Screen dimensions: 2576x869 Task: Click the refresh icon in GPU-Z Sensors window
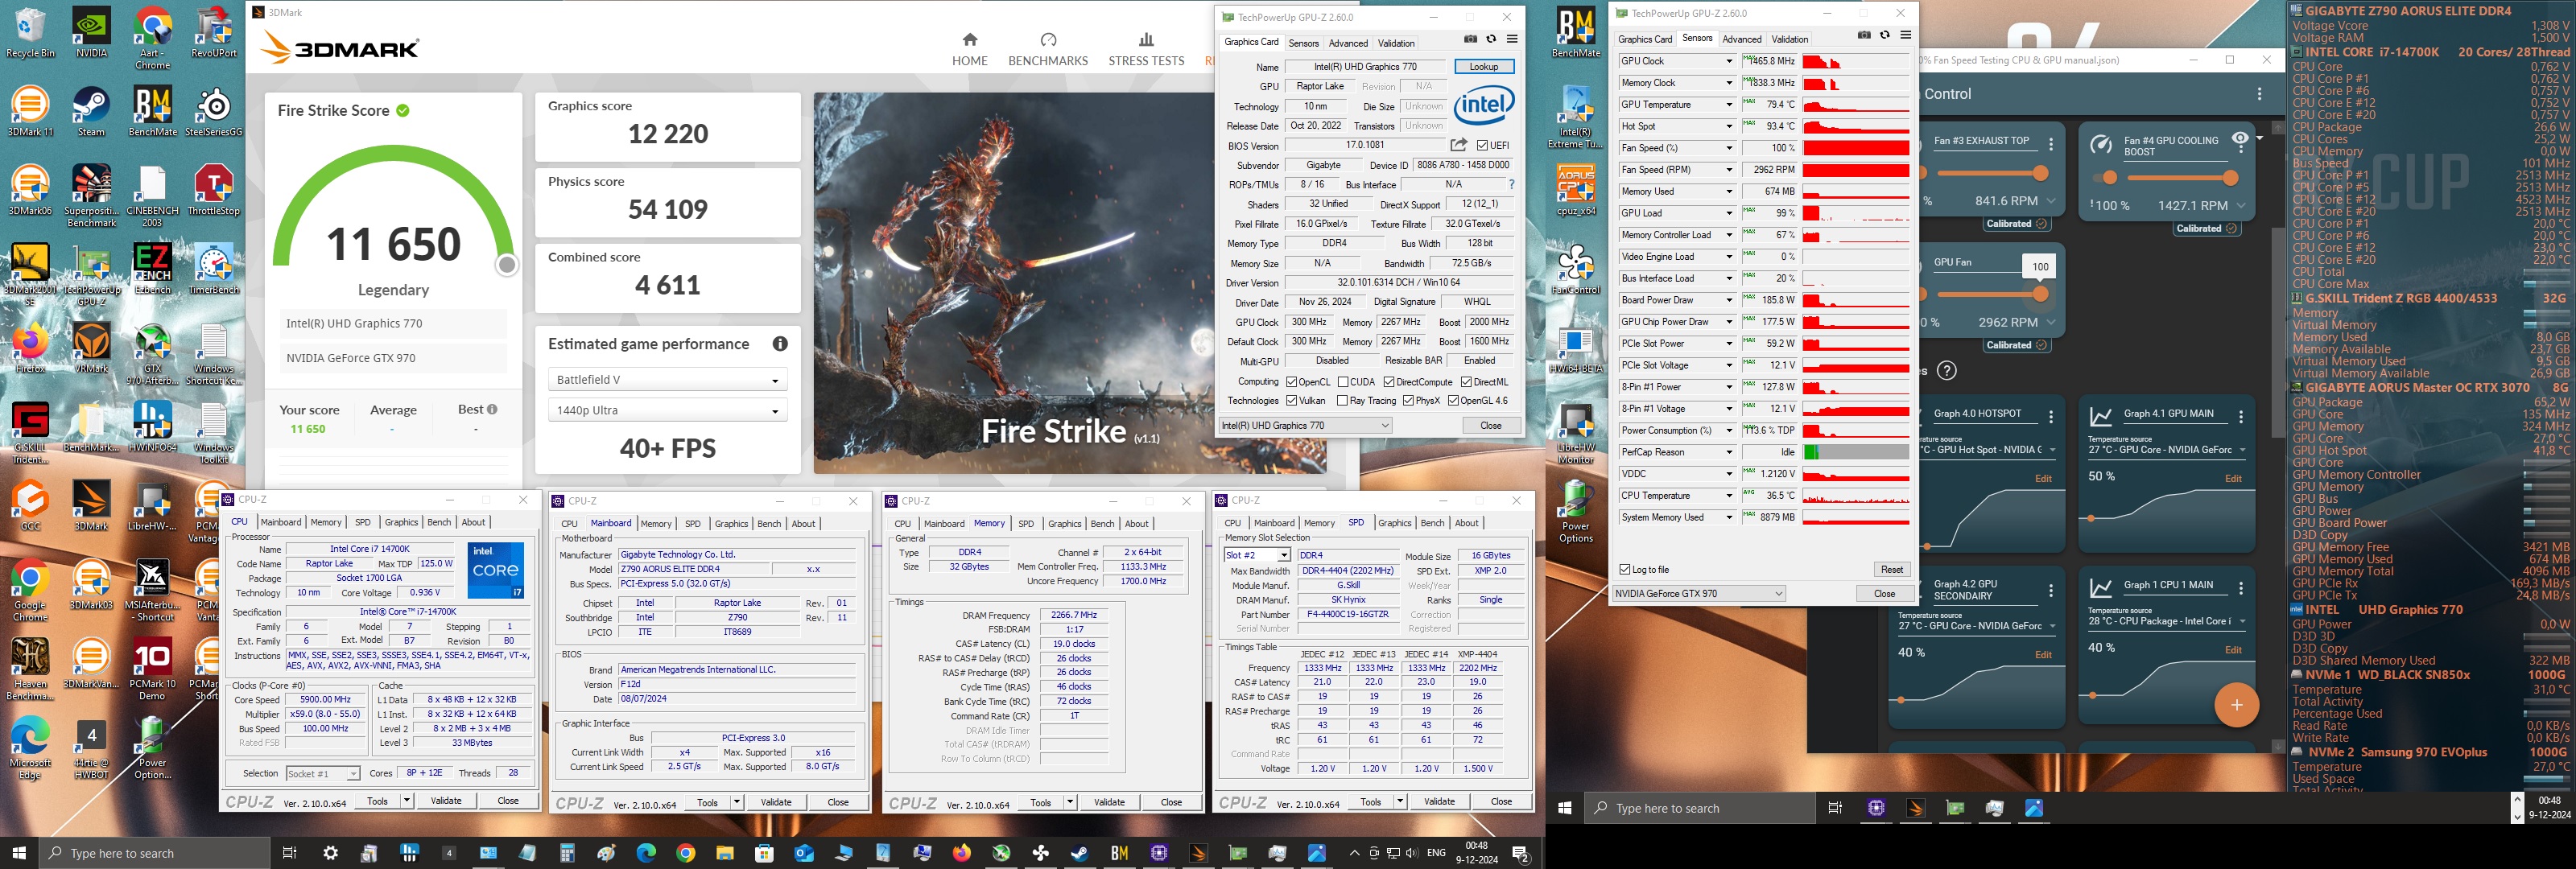pyautogui.click(x=1885, y=35)
